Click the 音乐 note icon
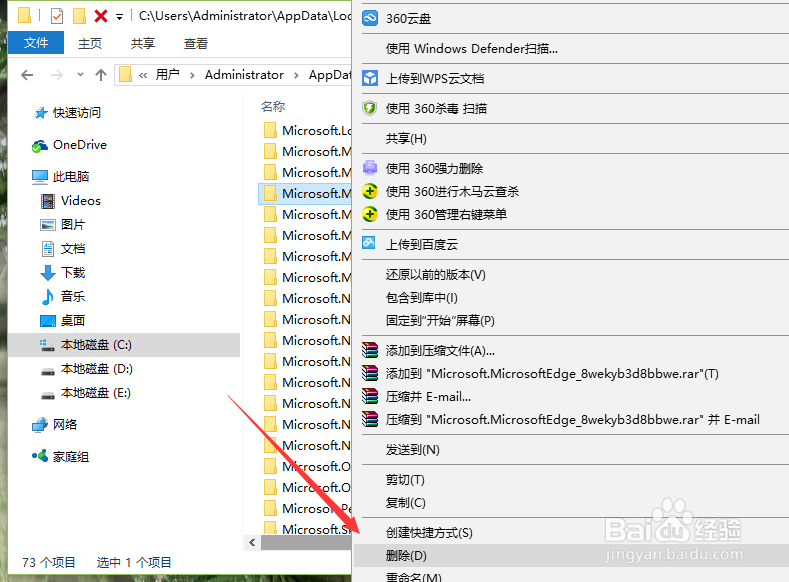 [x=48, y=297]
